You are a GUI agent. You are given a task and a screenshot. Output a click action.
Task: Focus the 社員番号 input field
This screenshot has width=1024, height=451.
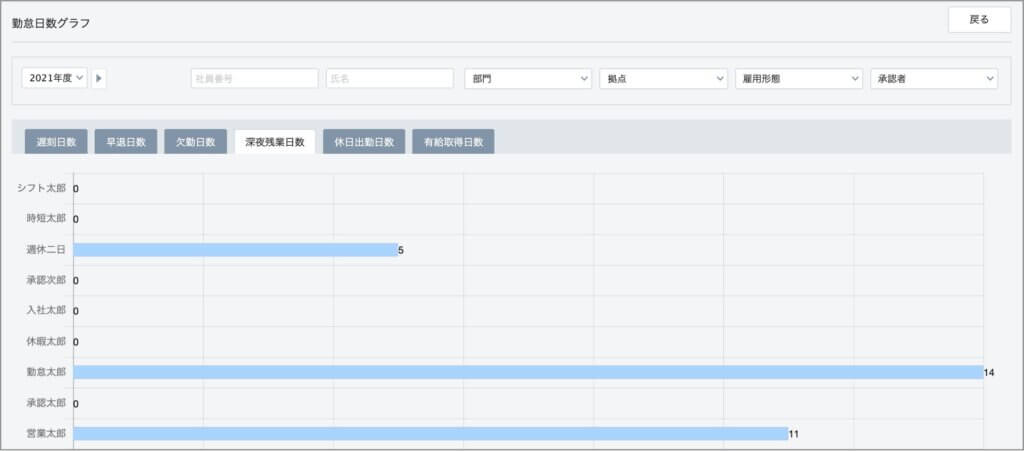click(x=254, y=78)
